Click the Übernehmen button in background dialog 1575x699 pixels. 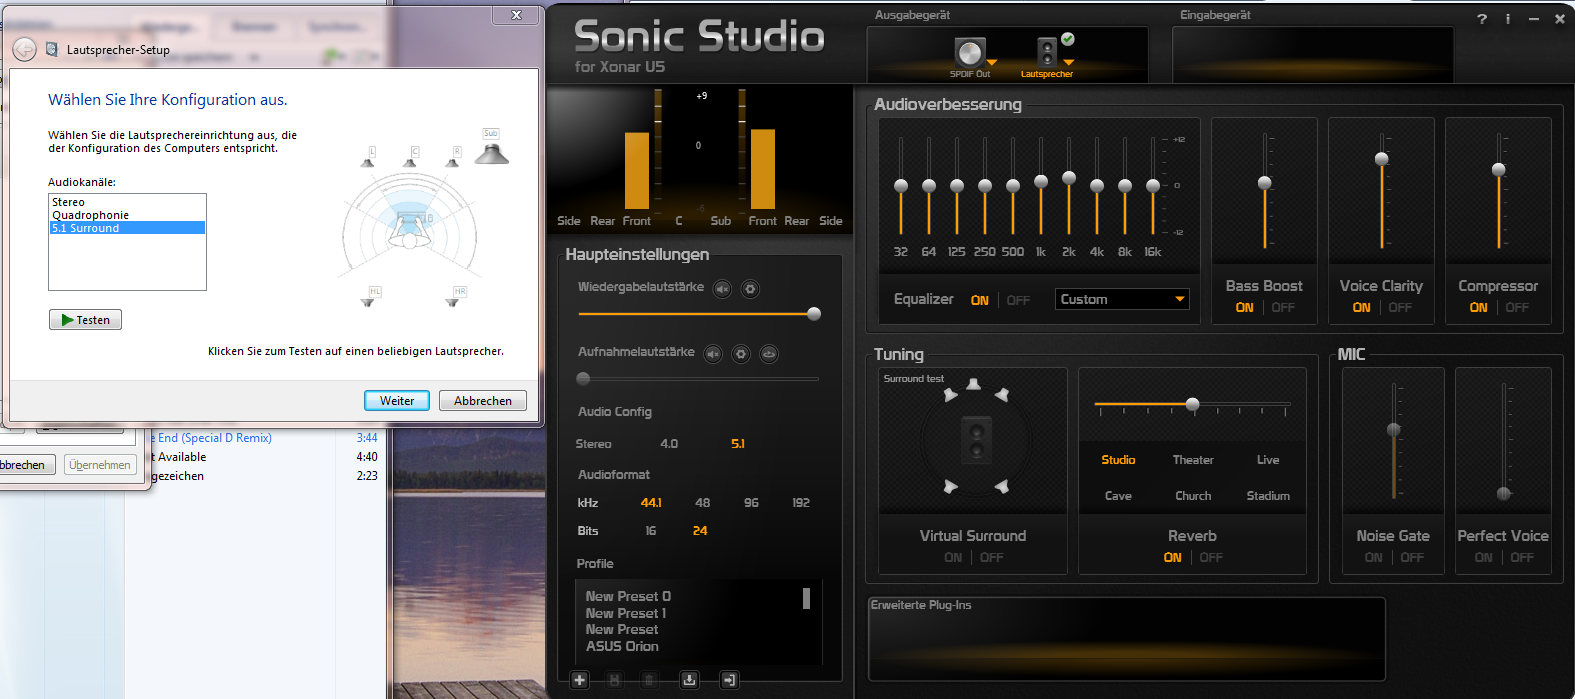click(100, 465)
